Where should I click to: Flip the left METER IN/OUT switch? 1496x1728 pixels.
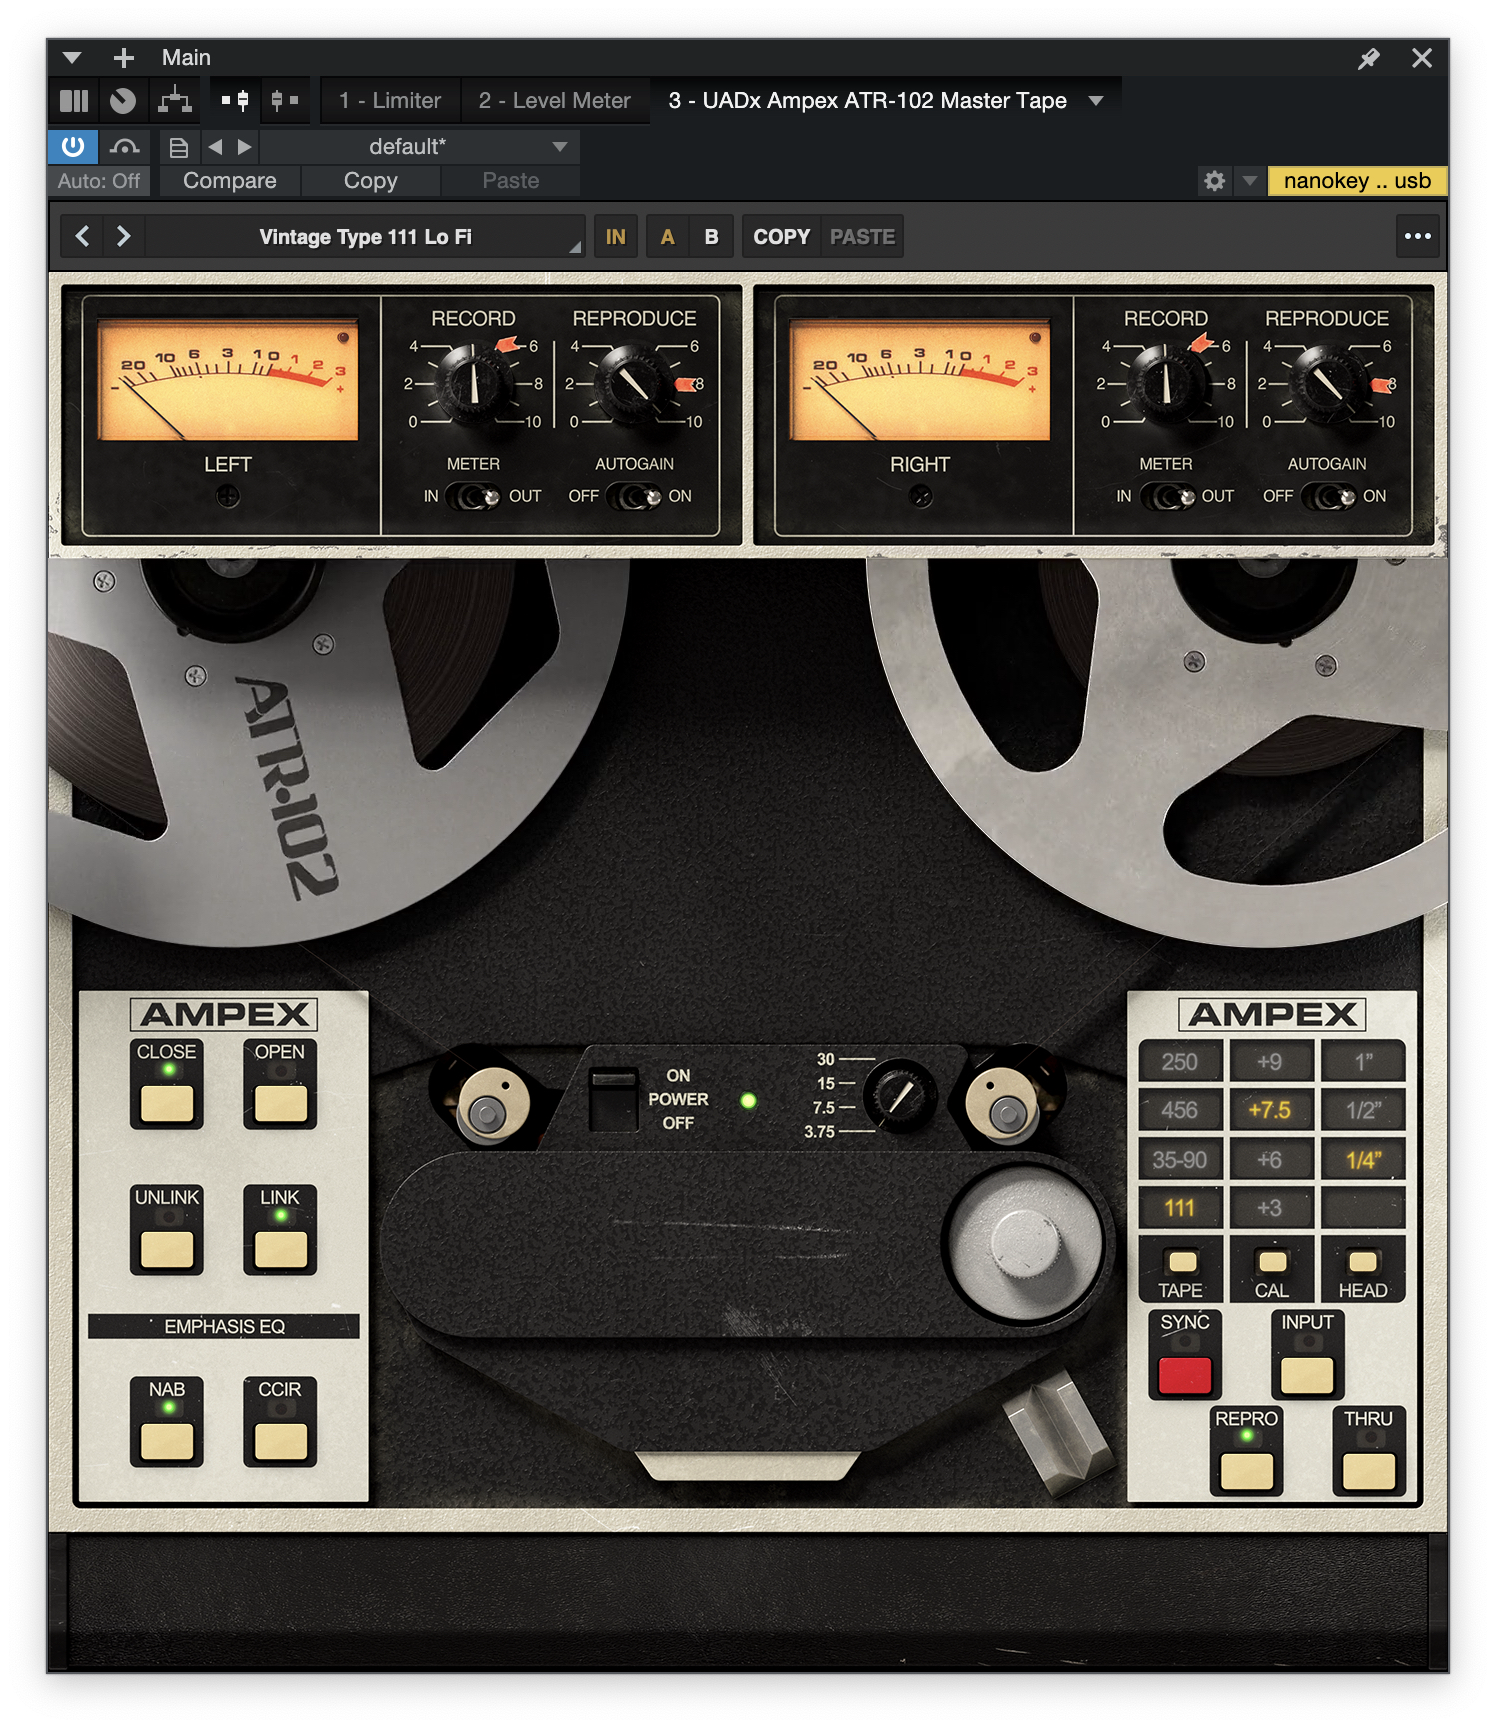(x=473, y=497)
